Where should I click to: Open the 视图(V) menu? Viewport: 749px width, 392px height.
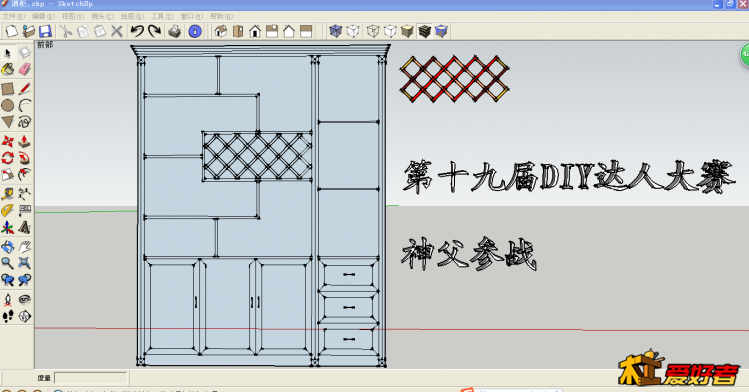pyautogui.click(x=73, y=16)
